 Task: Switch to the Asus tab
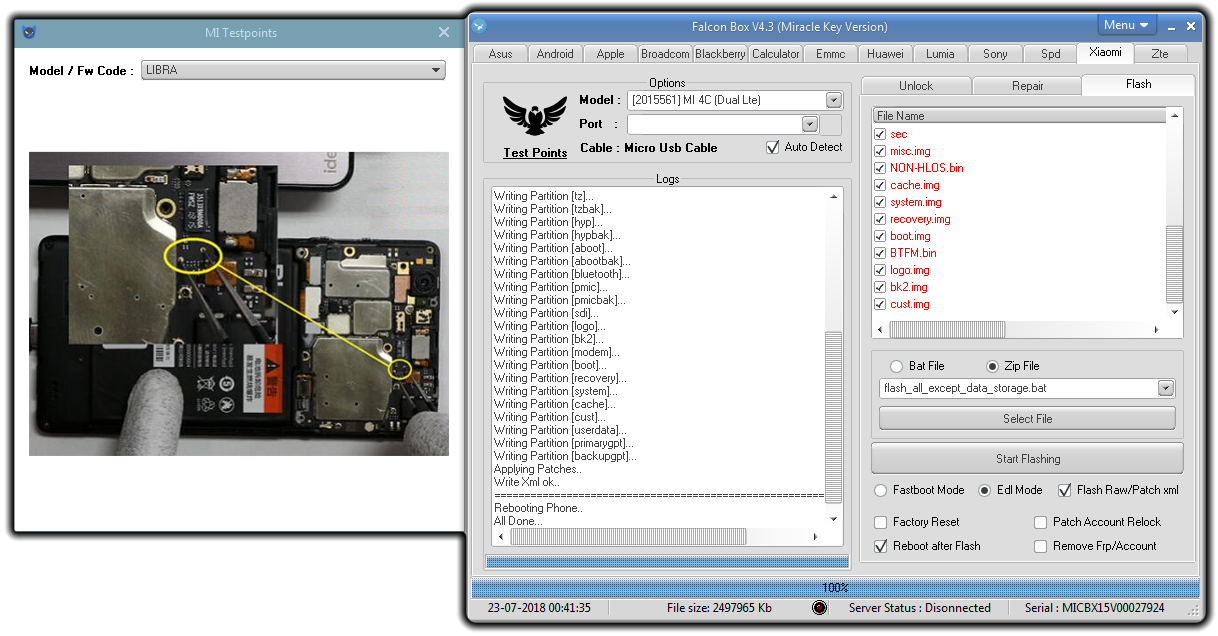click(500, 54)
